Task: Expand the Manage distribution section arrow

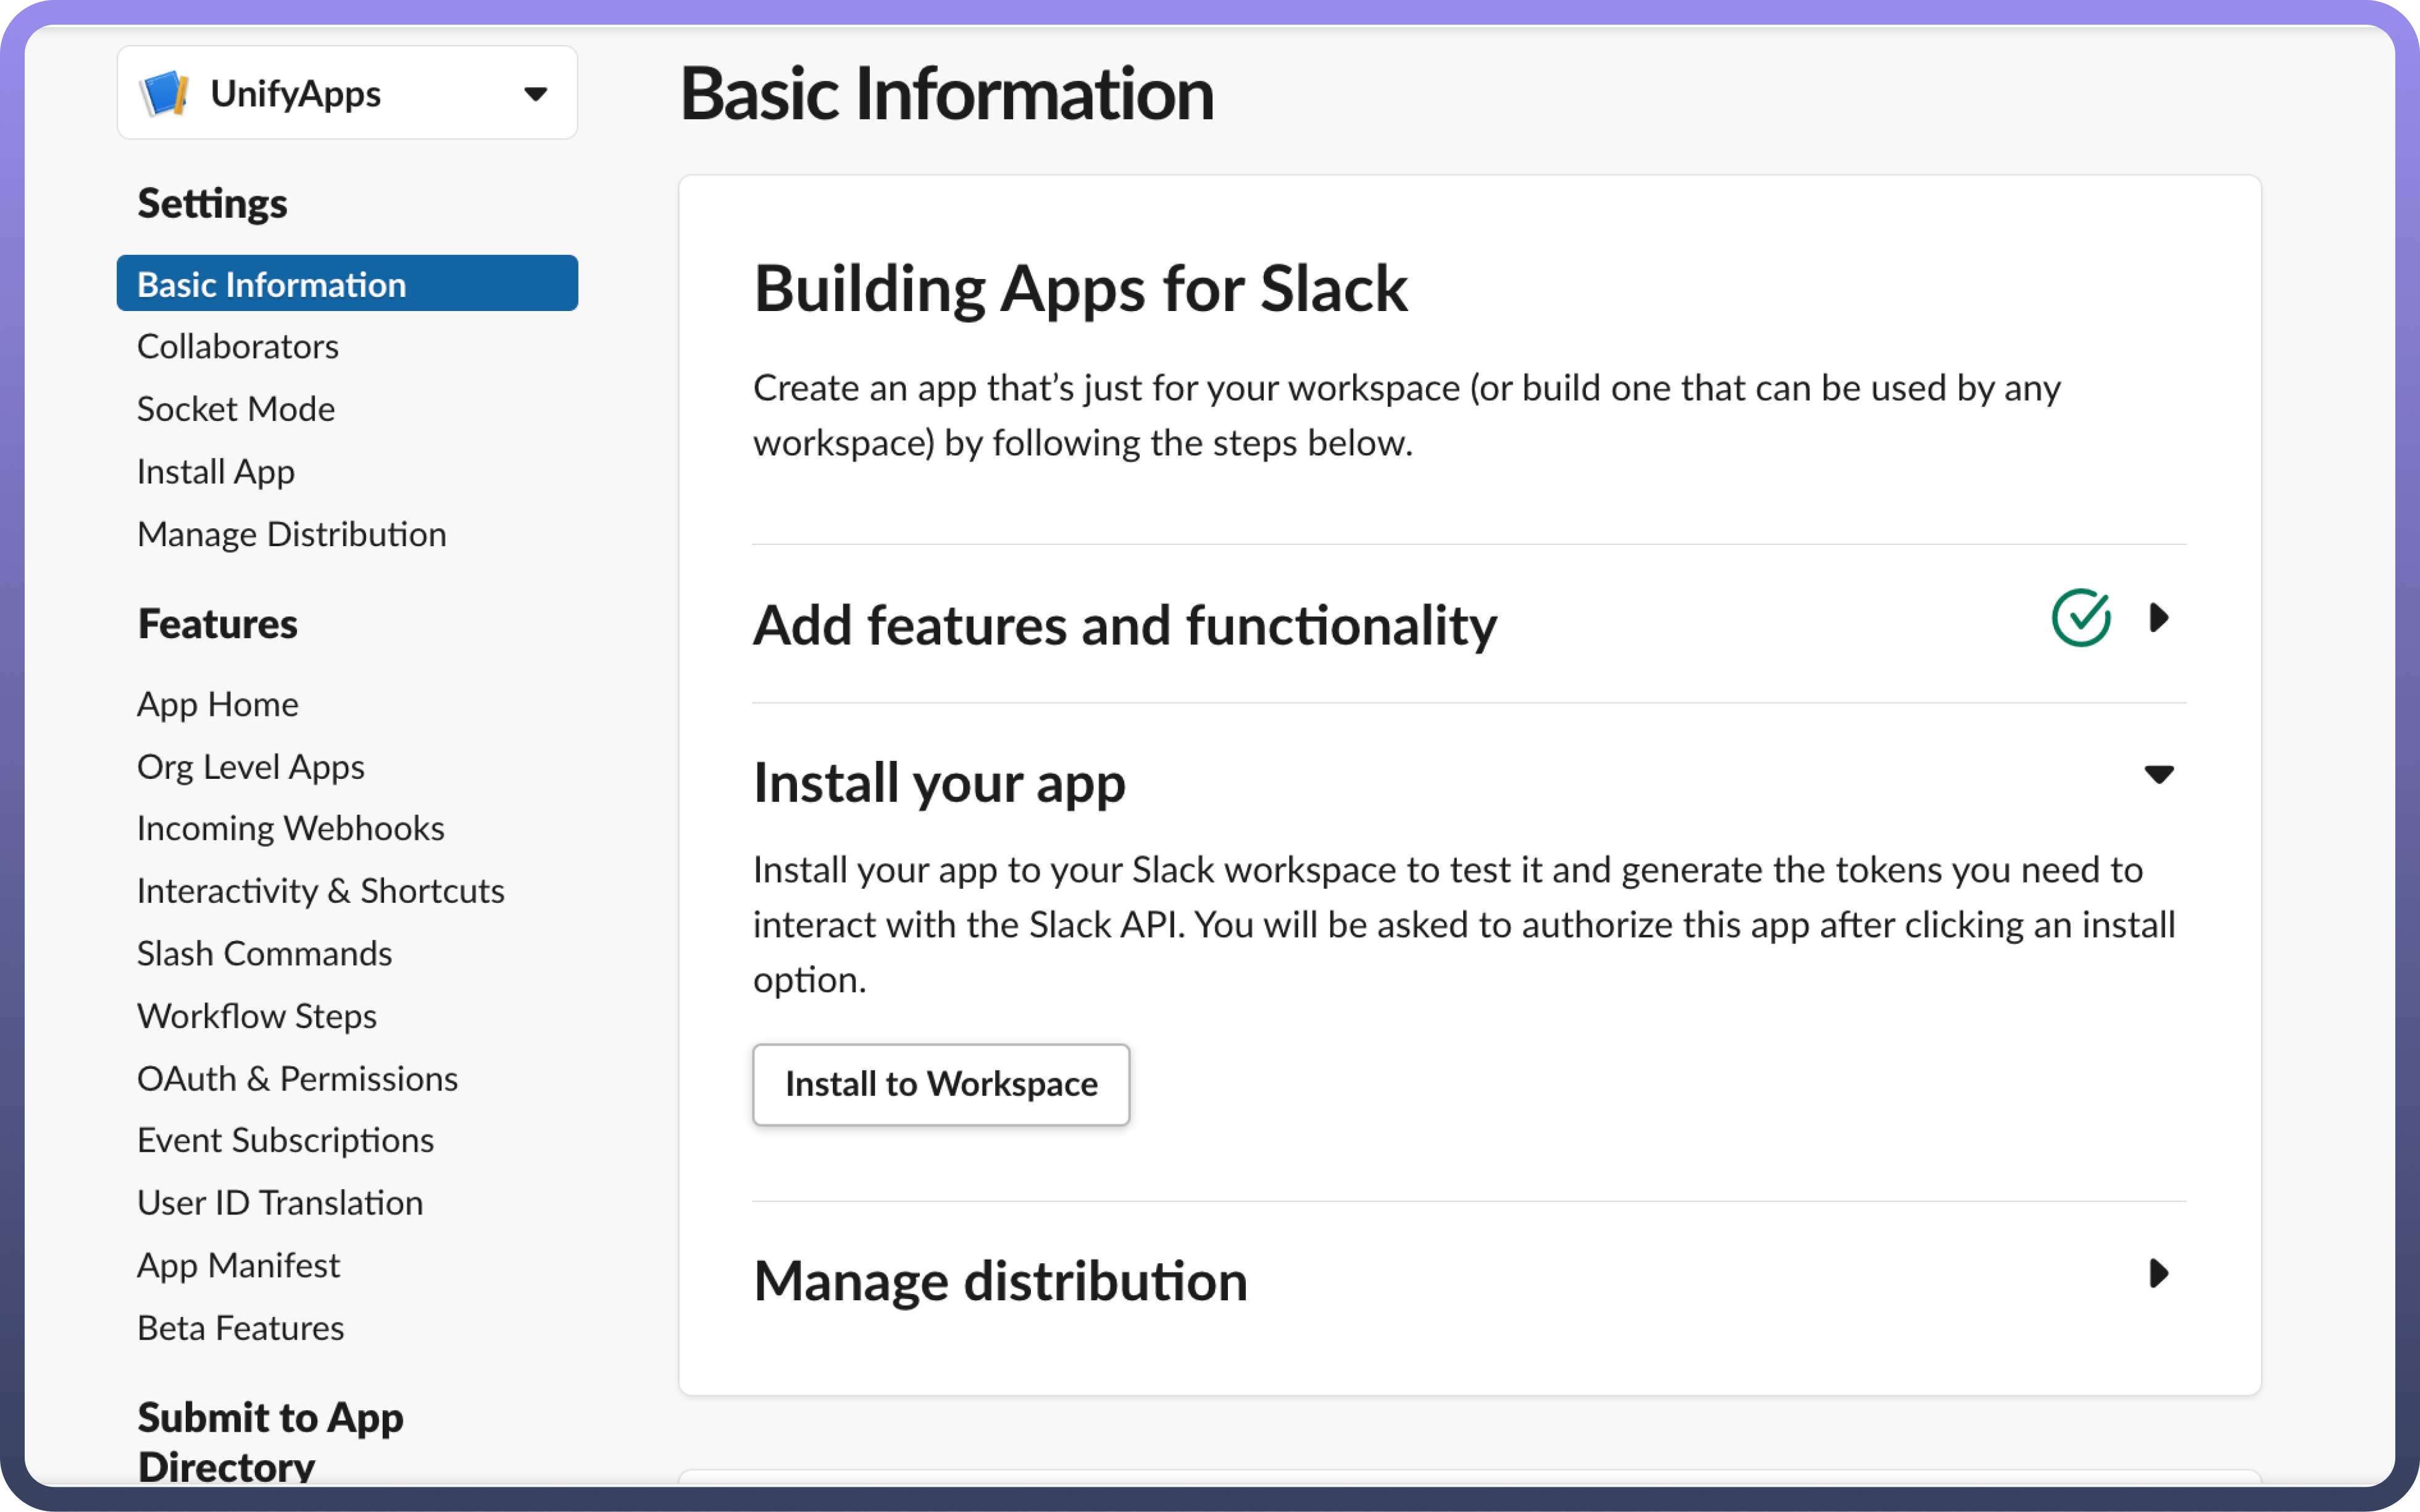Action: 2159,1274
